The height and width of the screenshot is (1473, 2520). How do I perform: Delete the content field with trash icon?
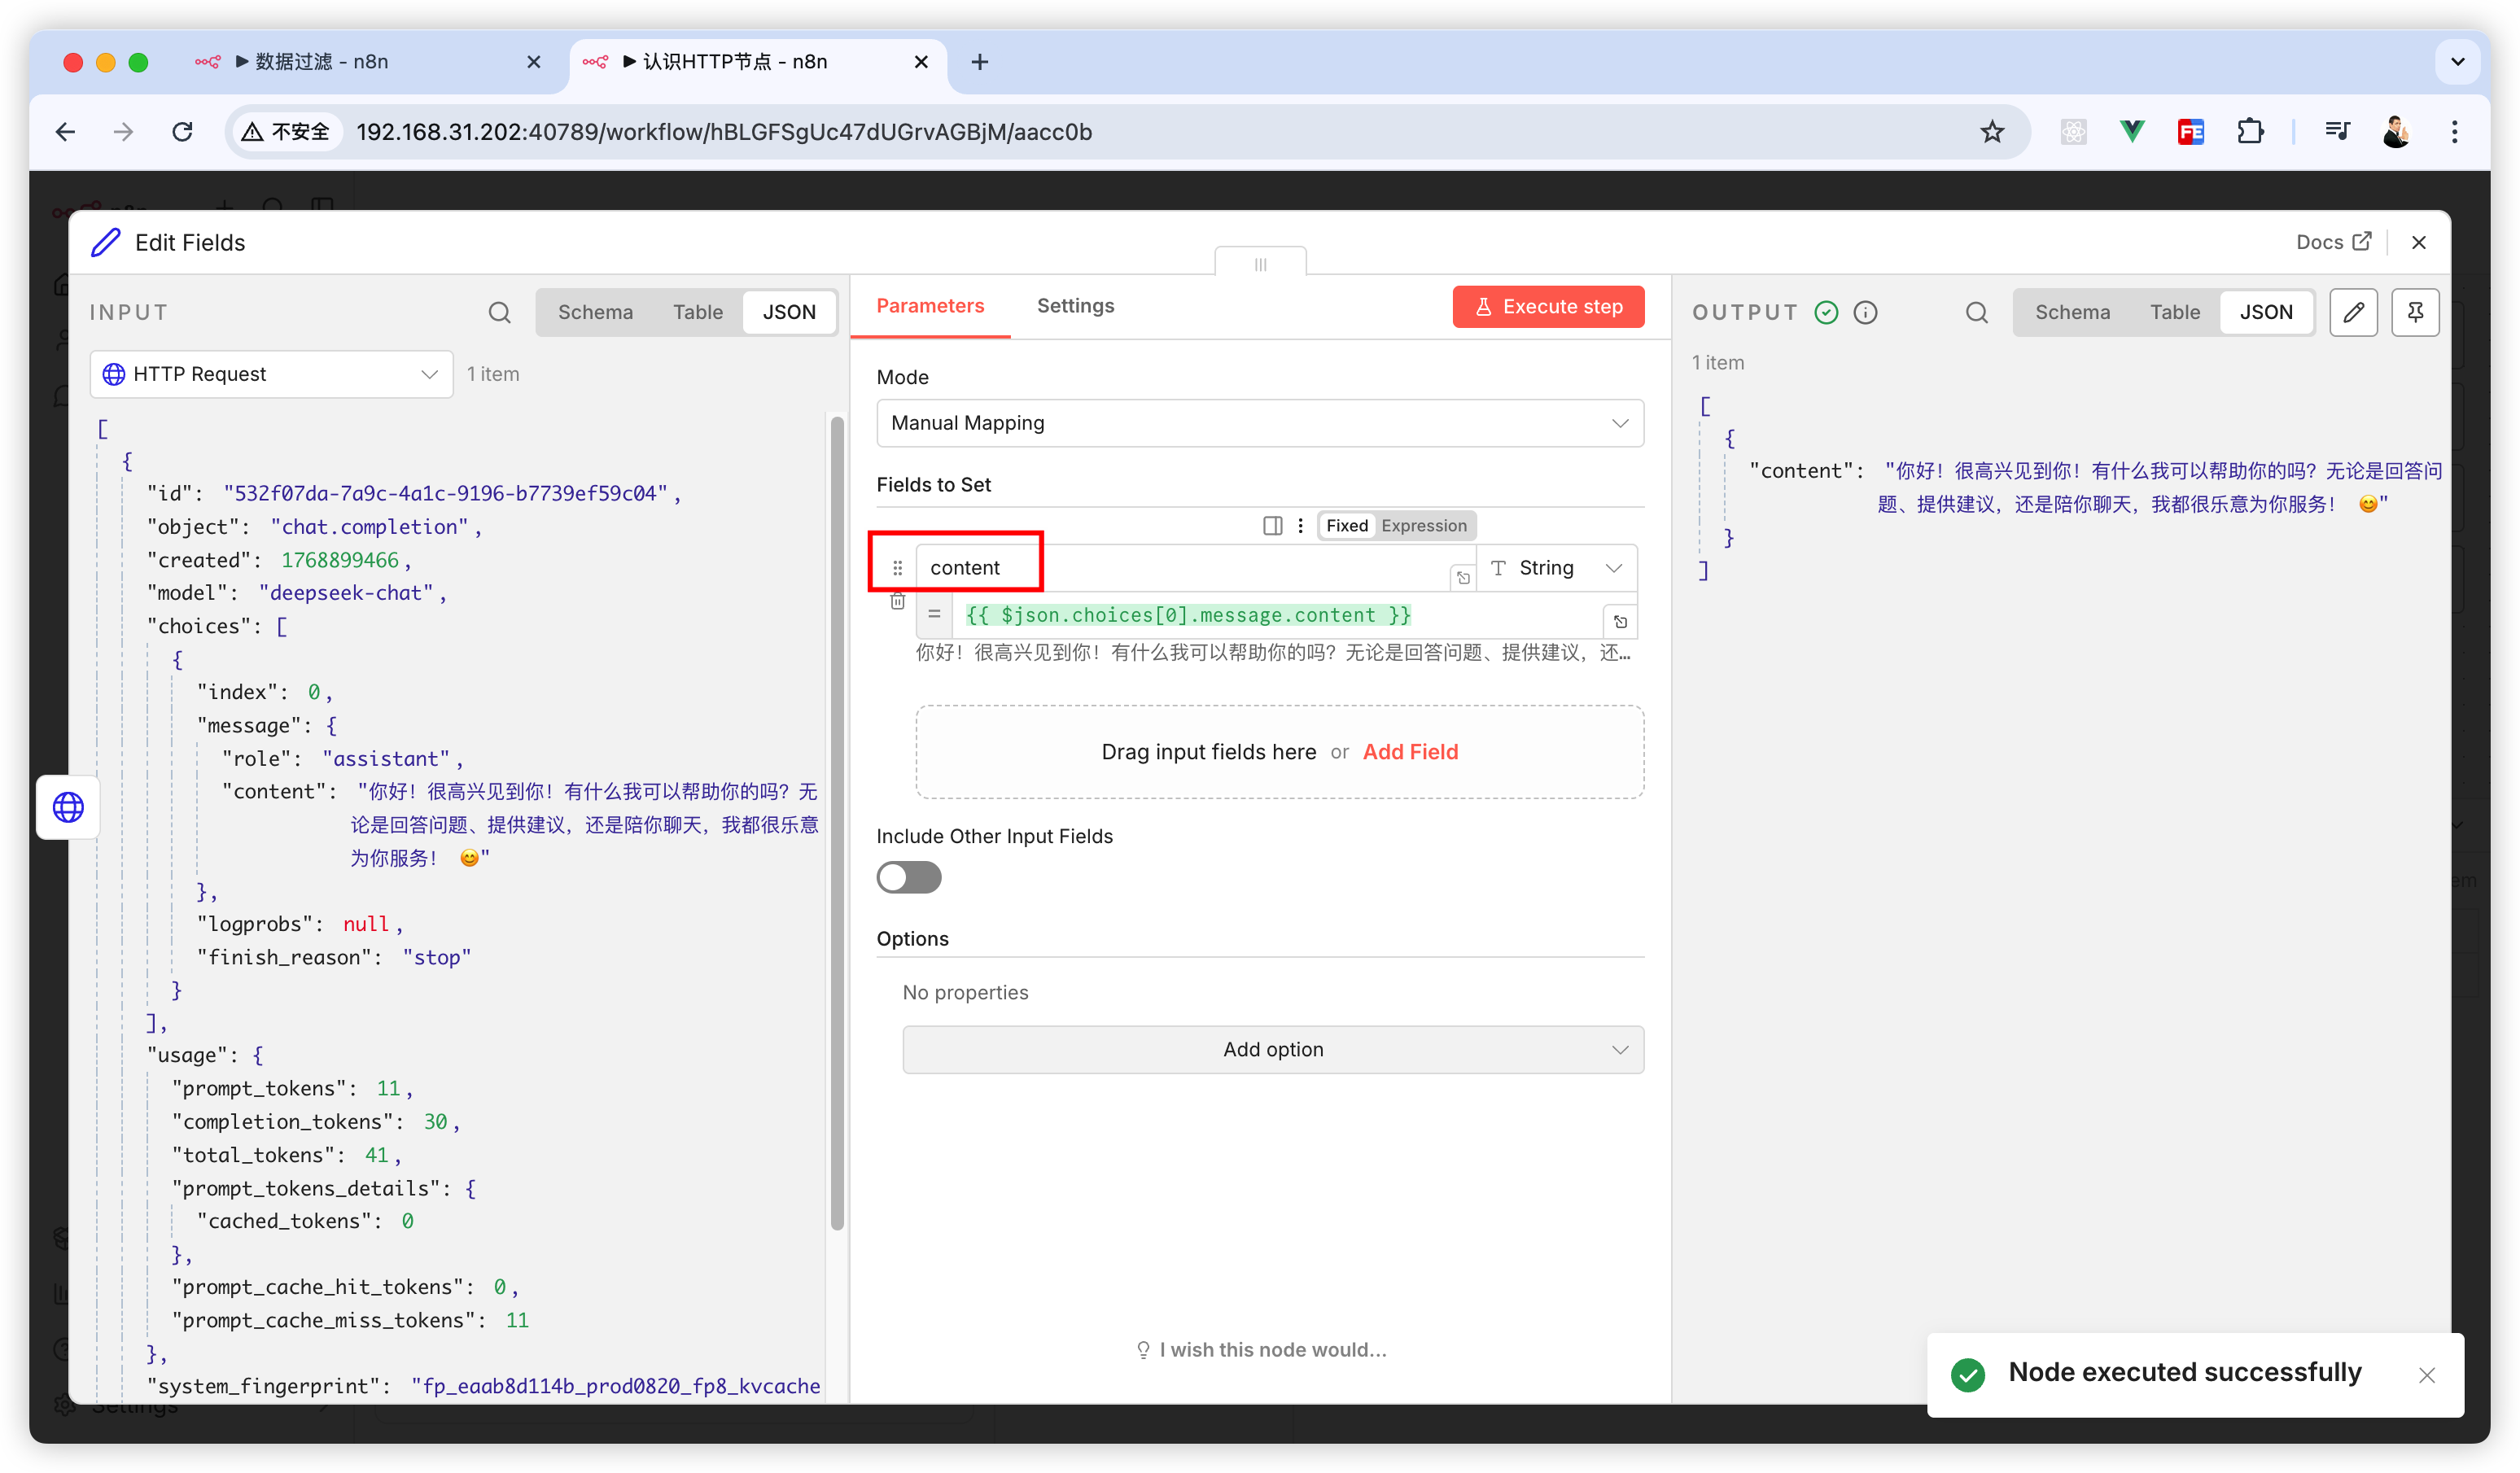coord(897,601)
